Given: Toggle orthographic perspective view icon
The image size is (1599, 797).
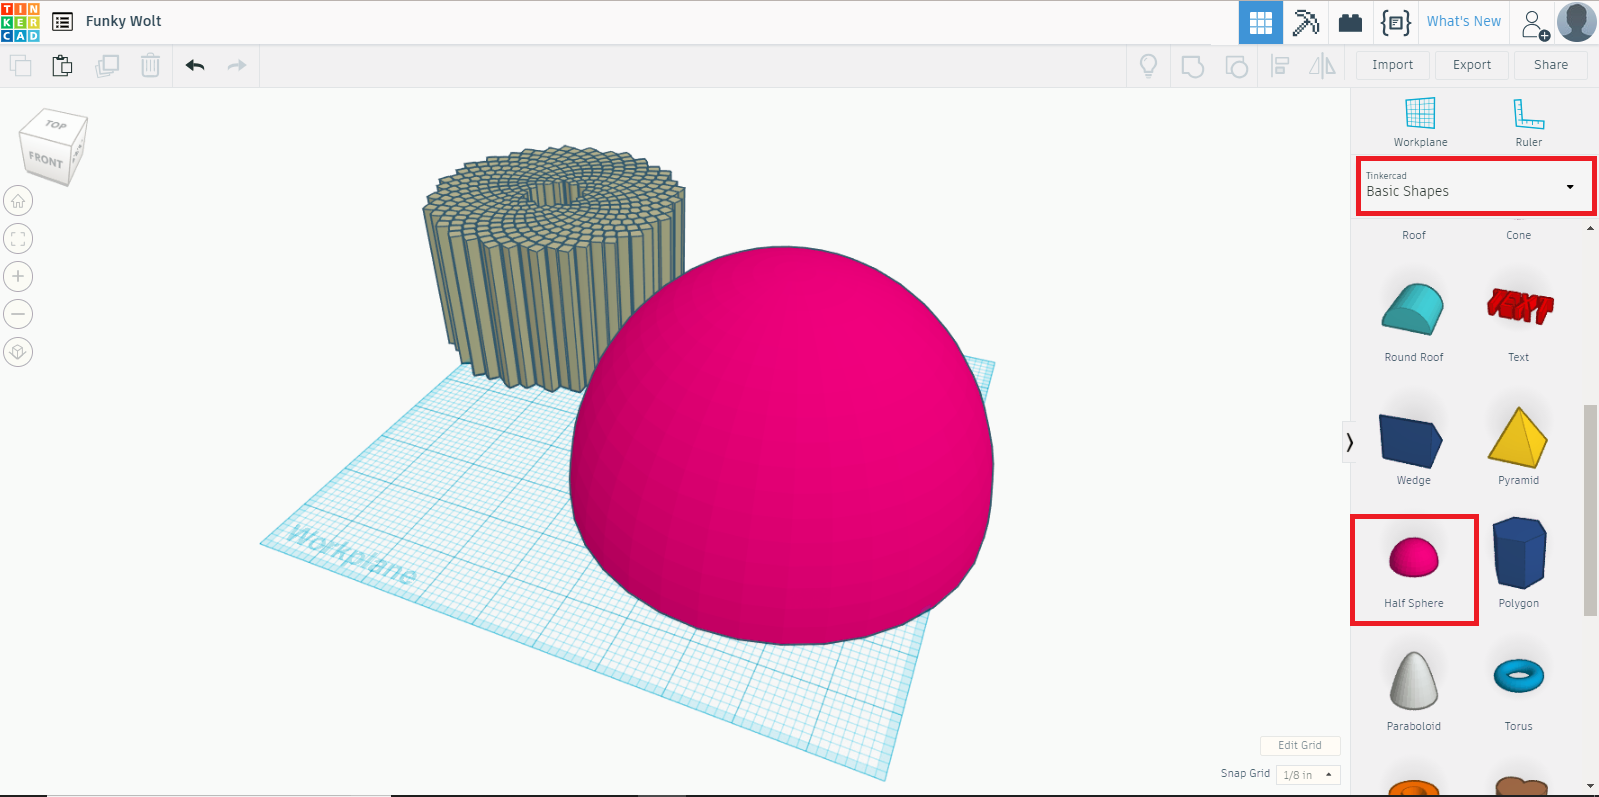Looking at the screenshot, I should pos(18,353).
